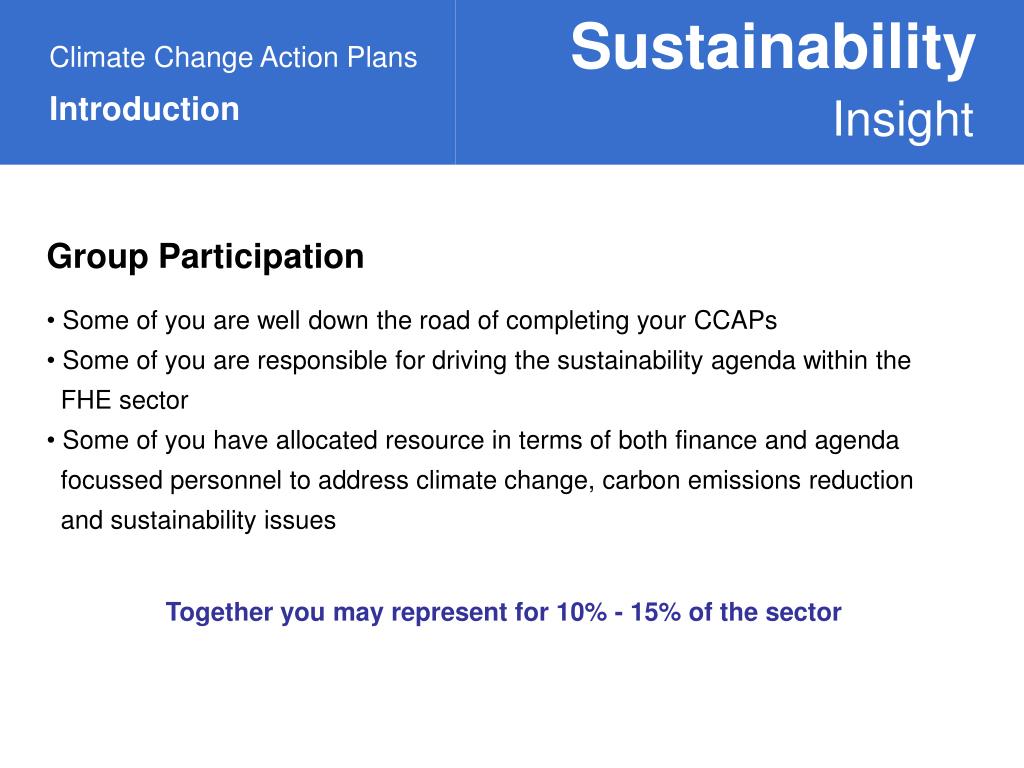The image size is (1024, 768).
Task: Click the first bullet point marker
Action: (x=51, y=321)
